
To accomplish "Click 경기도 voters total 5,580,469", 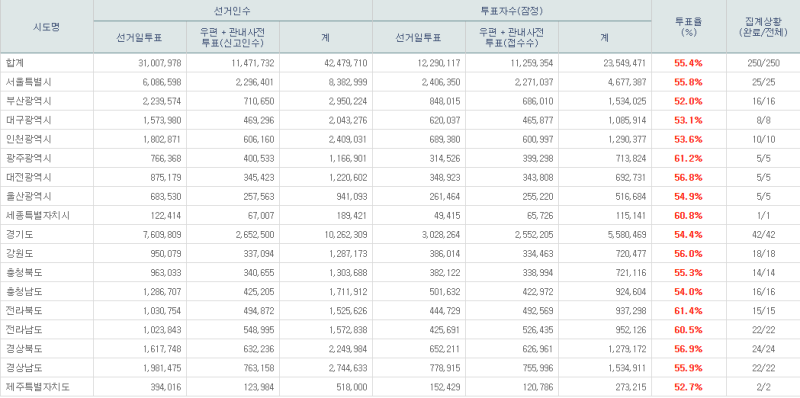I will pos(627,235).
